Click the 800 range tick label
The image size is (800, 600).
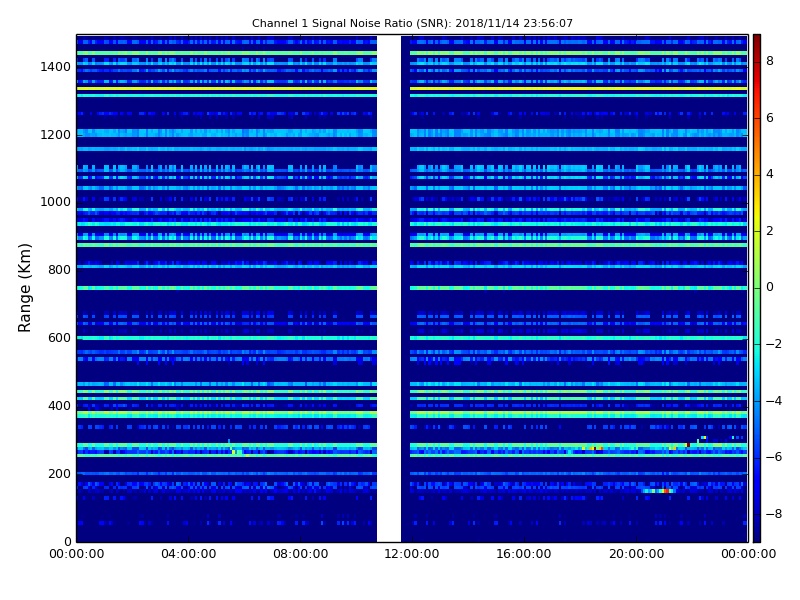(x=59, y=270)
